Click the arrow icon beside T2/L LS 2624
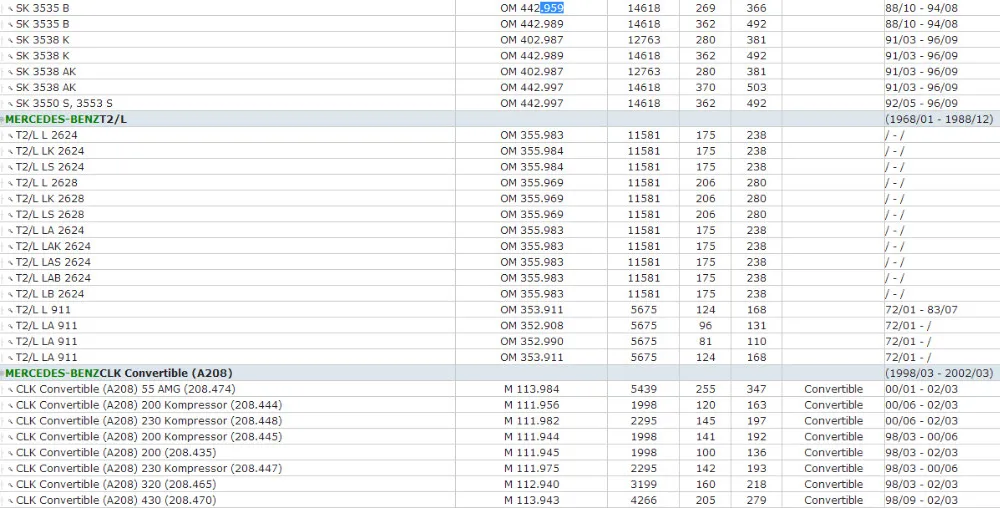The height and width of the screenshot is (508, 1000). (10, 168)
